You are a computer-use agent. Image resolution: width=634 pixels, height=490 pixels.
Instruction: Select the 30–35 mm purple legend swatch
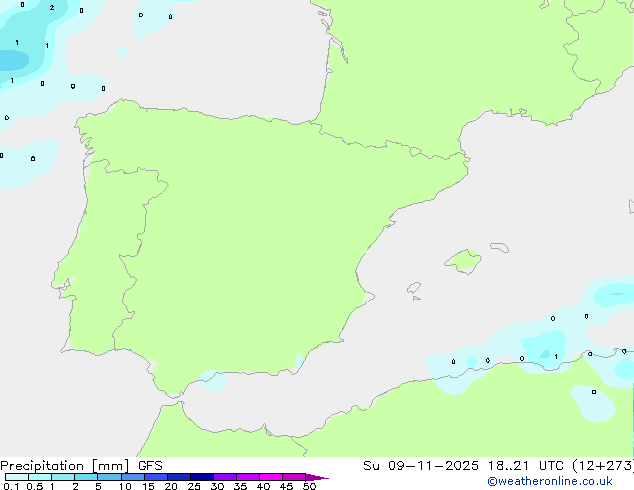[x=224, y=477]
